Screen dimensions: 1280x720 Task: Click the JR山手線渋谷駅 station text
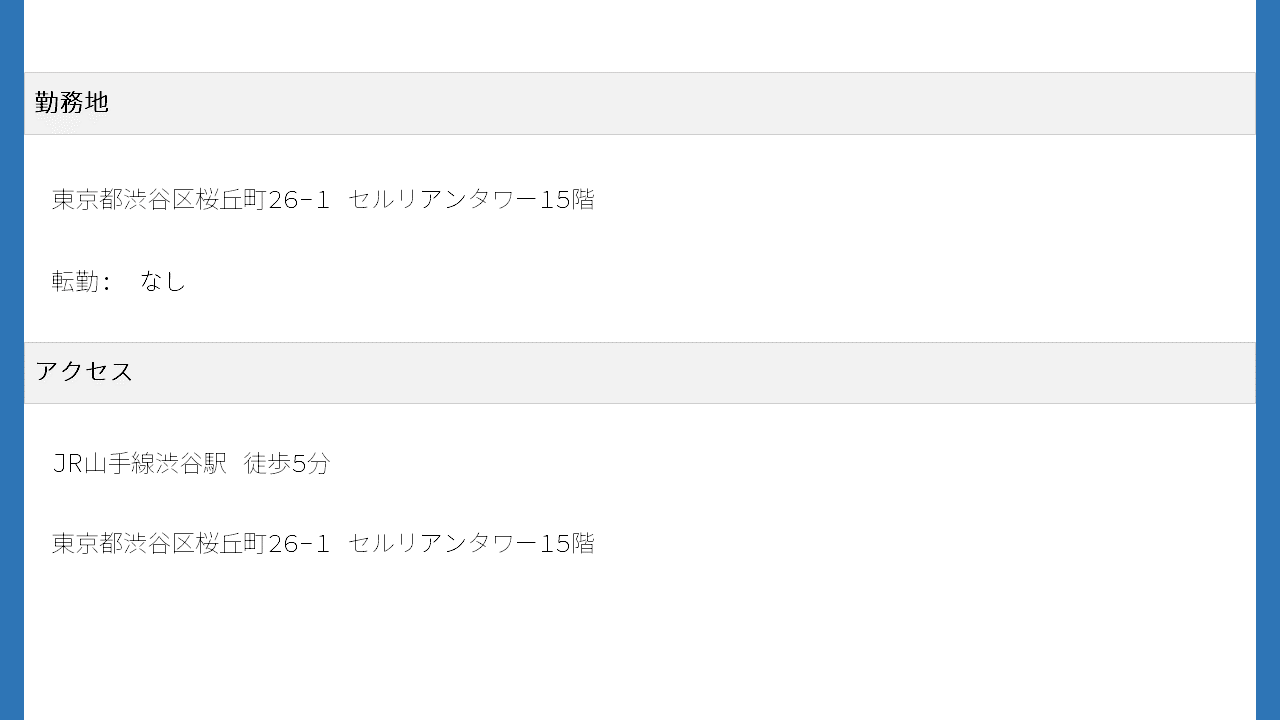[x=139, y=464]
